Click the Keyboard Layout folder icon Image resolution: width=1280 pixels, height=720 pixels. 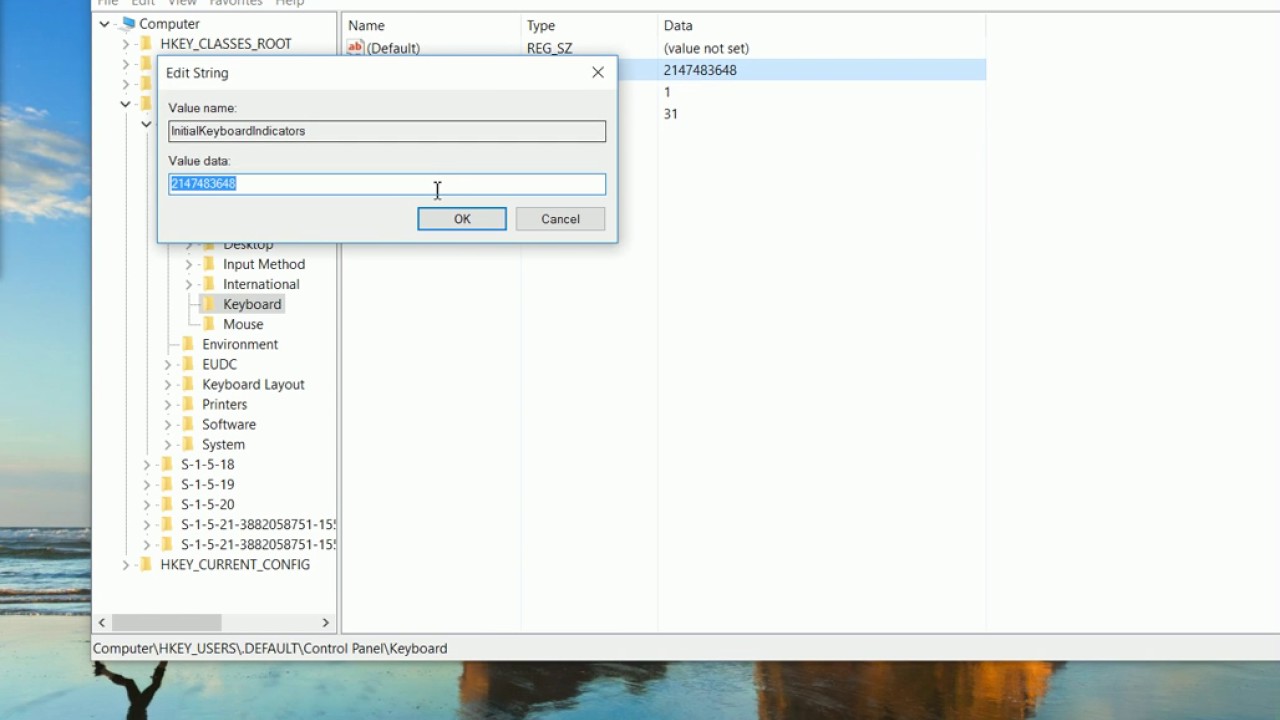tap(187, 384)
